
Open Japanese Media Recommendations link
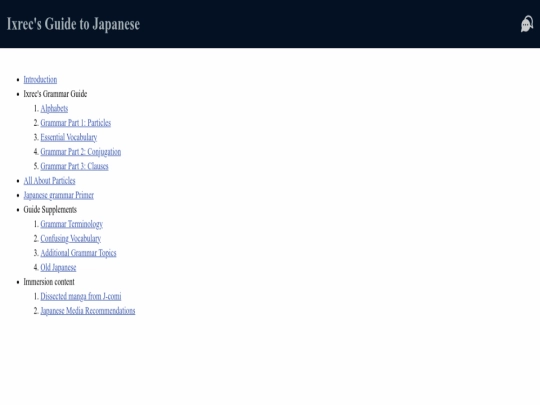[88, 311]
